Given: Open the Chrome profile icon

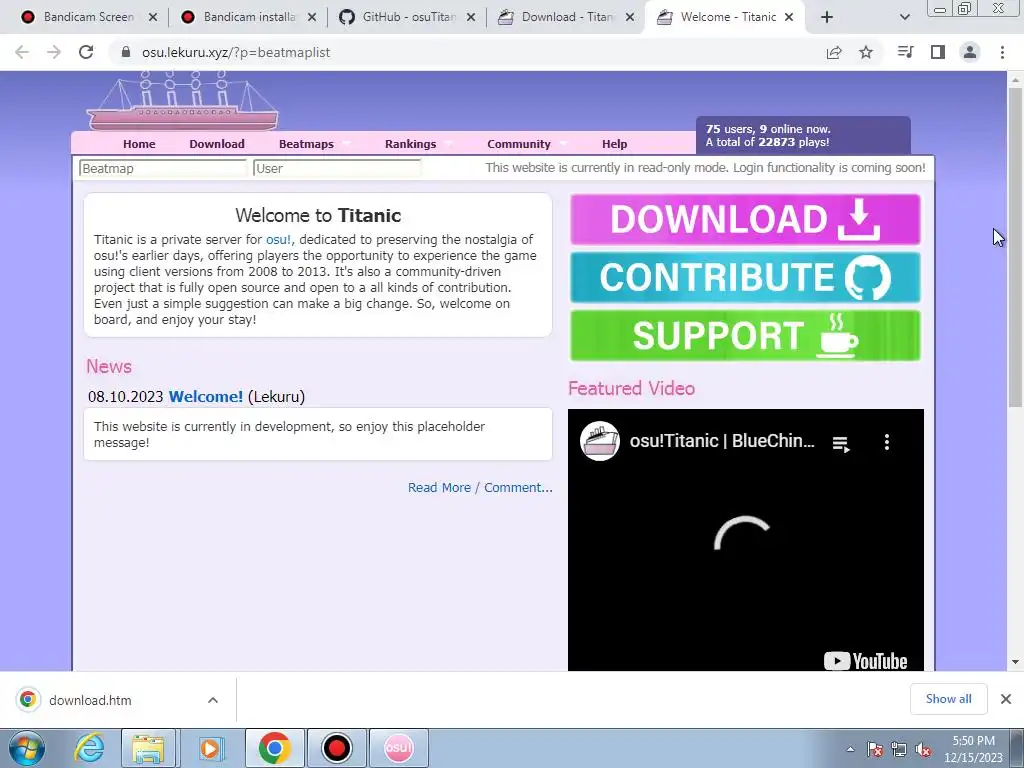Looking at the screenshot, I should [970, 52].
